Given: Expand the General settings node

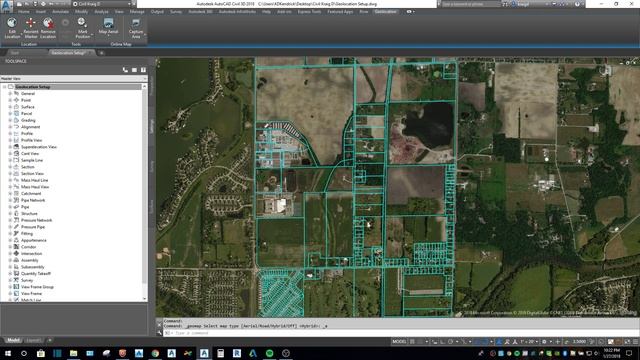Looking at the screenshot, I should (10, 93).
